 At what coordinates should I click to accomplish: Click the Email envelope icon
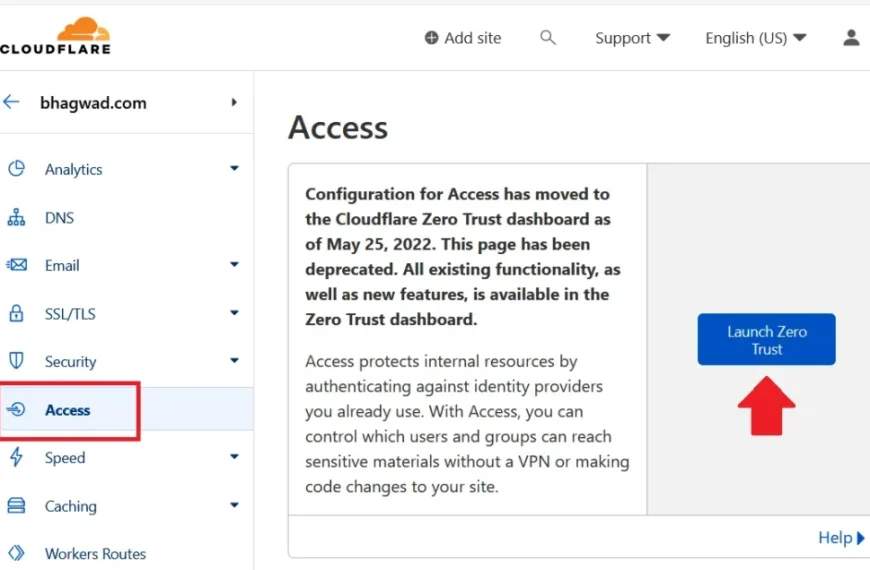pyautogui.click(x=17, y=265)
